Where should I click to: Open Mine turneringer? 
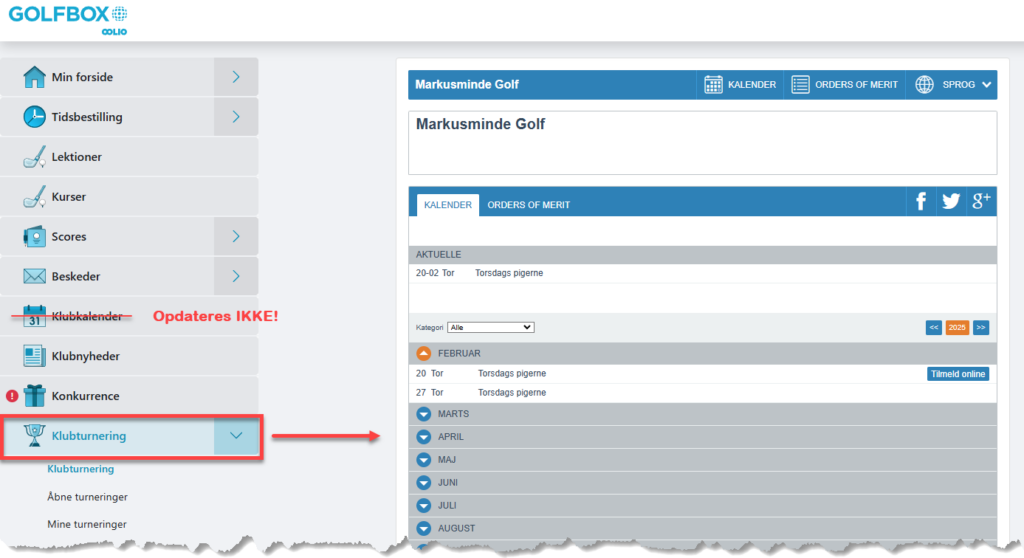pos(87,525)
